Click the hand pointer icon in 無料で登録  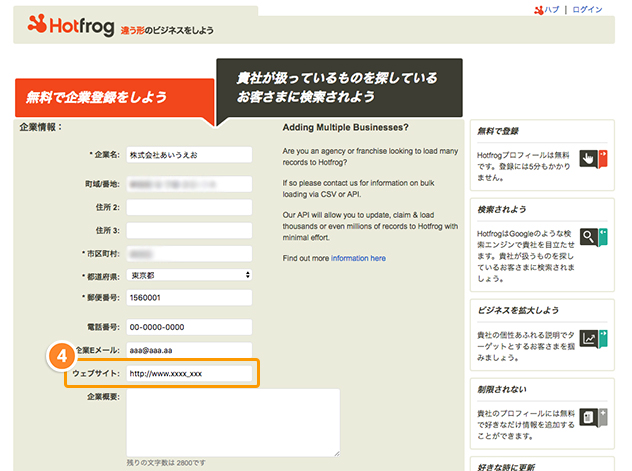(593, 159)
